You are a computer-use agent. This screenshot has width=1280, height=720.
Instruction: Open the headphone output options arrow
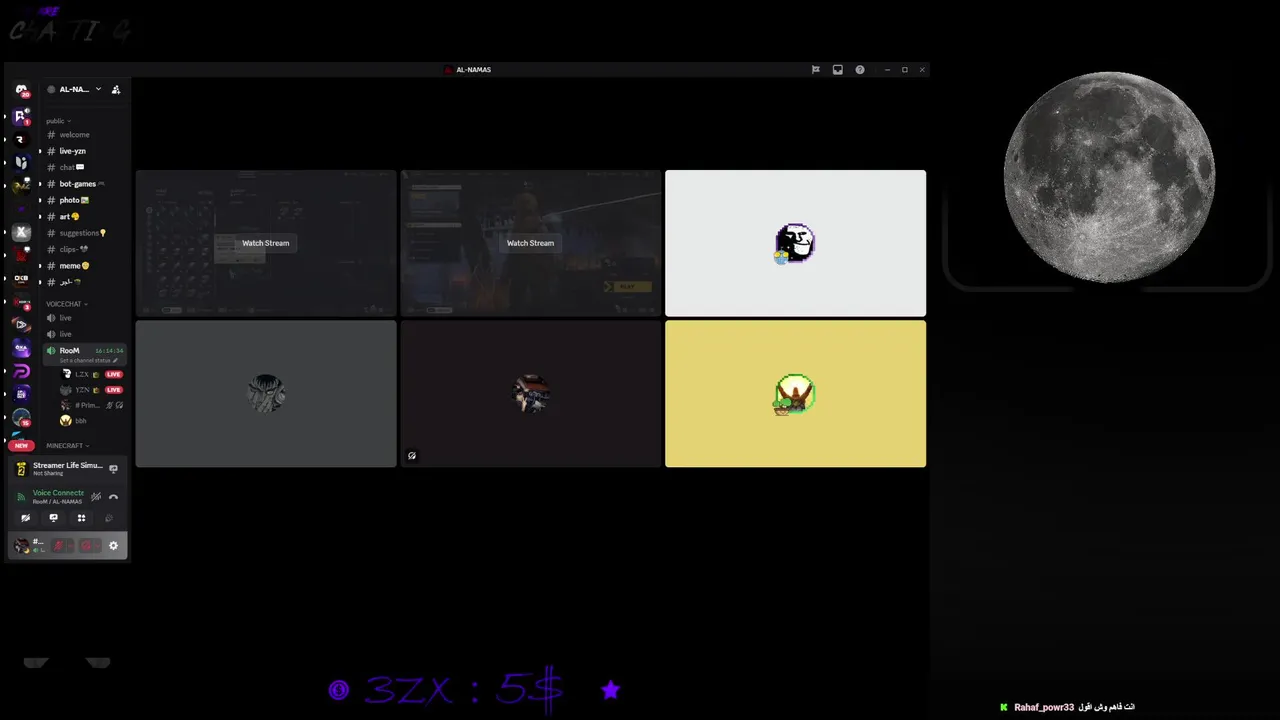[x=97, y=546]
